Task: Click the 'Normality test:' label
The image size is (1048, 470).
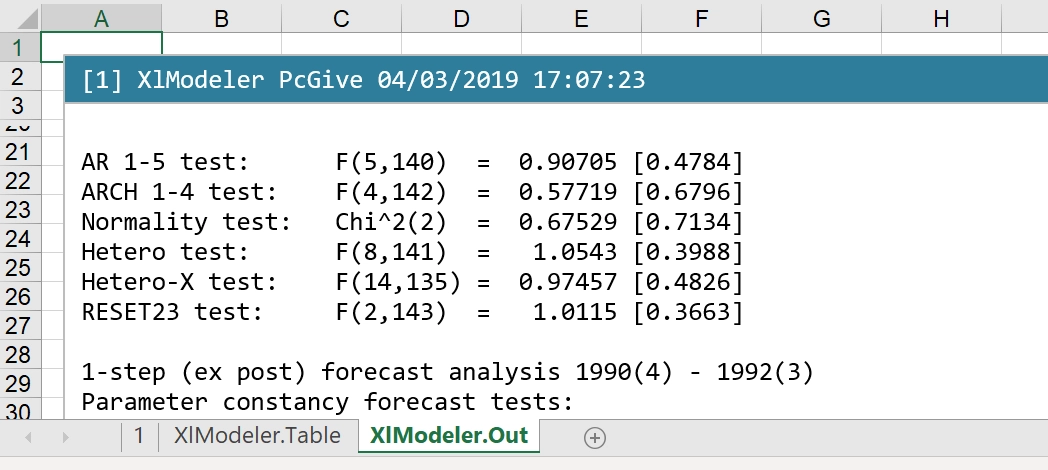Action: 186,222
